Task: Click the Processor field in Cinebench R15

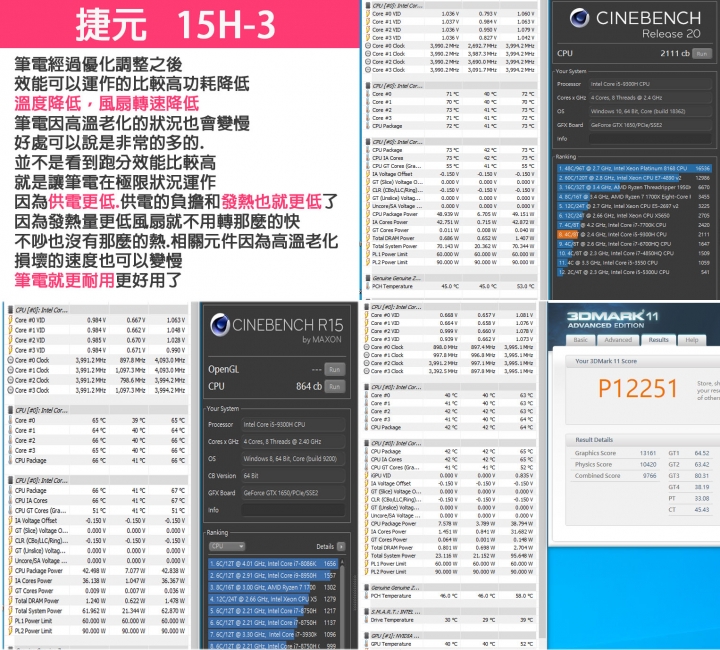Action: pos(293,425)
